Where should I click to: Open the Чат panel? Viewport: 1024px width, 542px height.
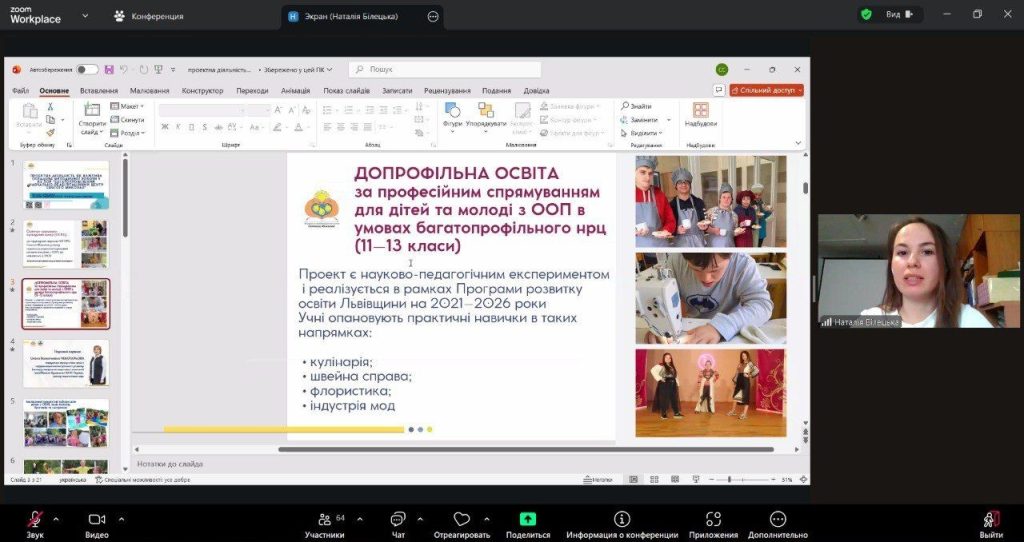(x=398, y=520)
